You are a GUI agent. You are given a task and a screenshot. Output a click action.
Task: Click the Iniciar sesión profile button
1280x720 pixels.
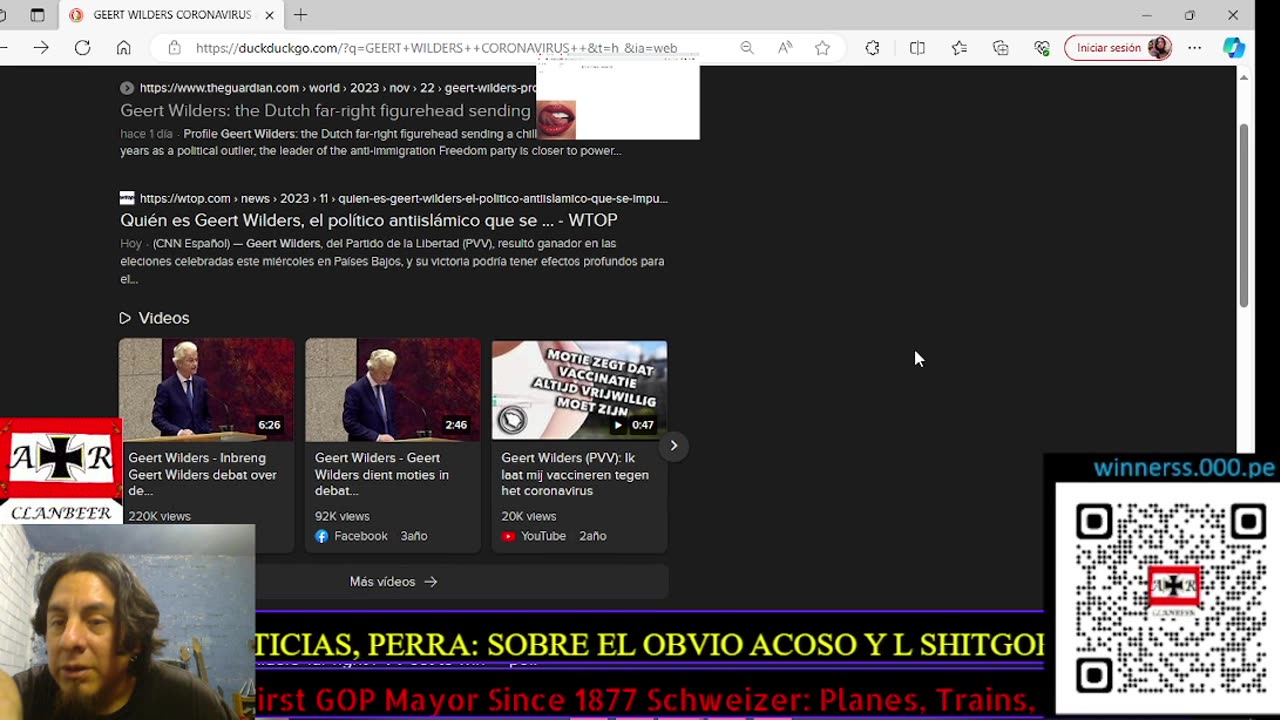pos(1118,48)
